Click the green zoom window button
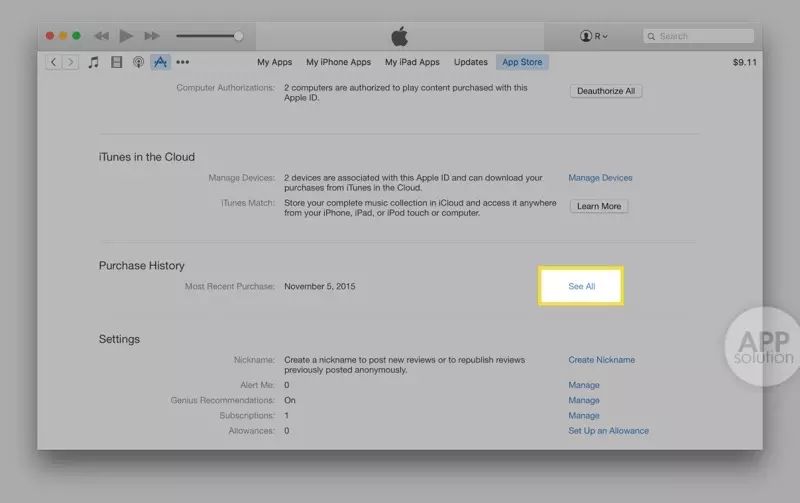The width and height of the screenshot is (800, 503). (77, 36)
